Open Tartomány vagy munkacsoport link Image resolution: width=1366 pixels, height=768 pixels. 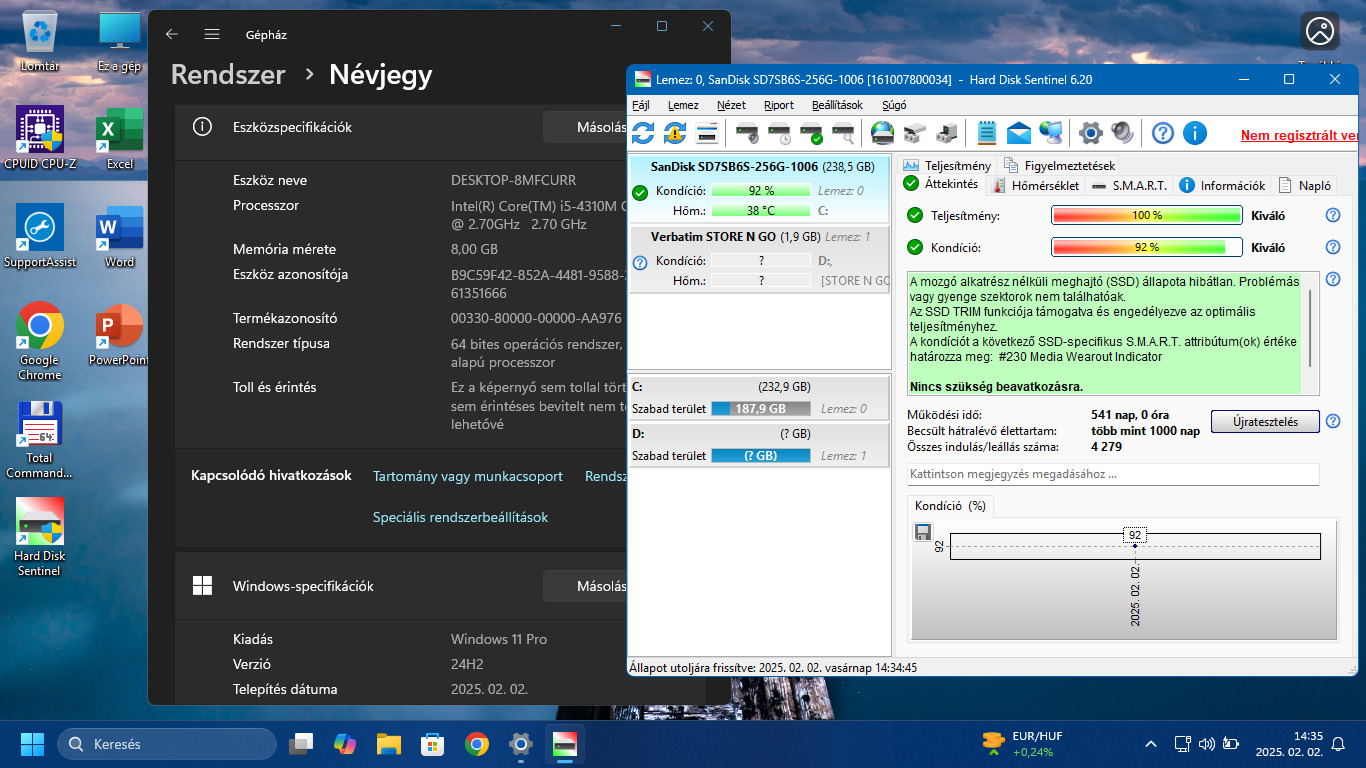(468, 476)
